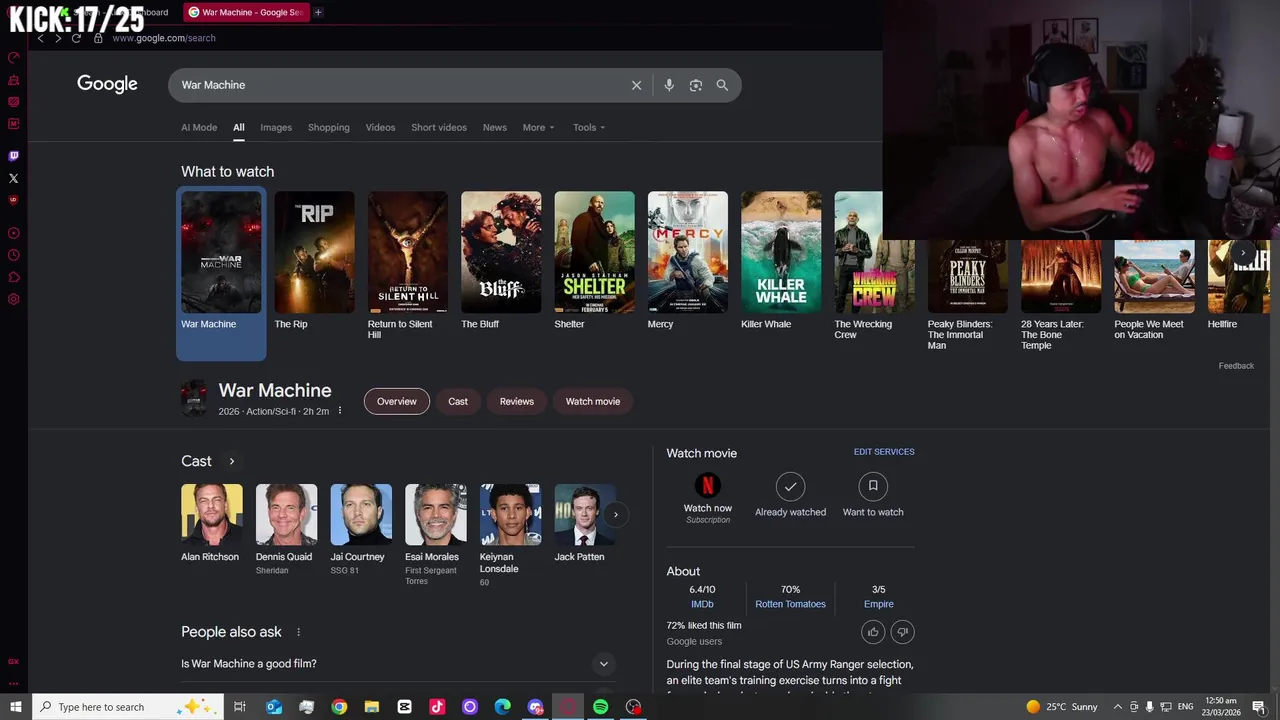
Task: Open Spotify from the taskbar
Action: (600, 707)
